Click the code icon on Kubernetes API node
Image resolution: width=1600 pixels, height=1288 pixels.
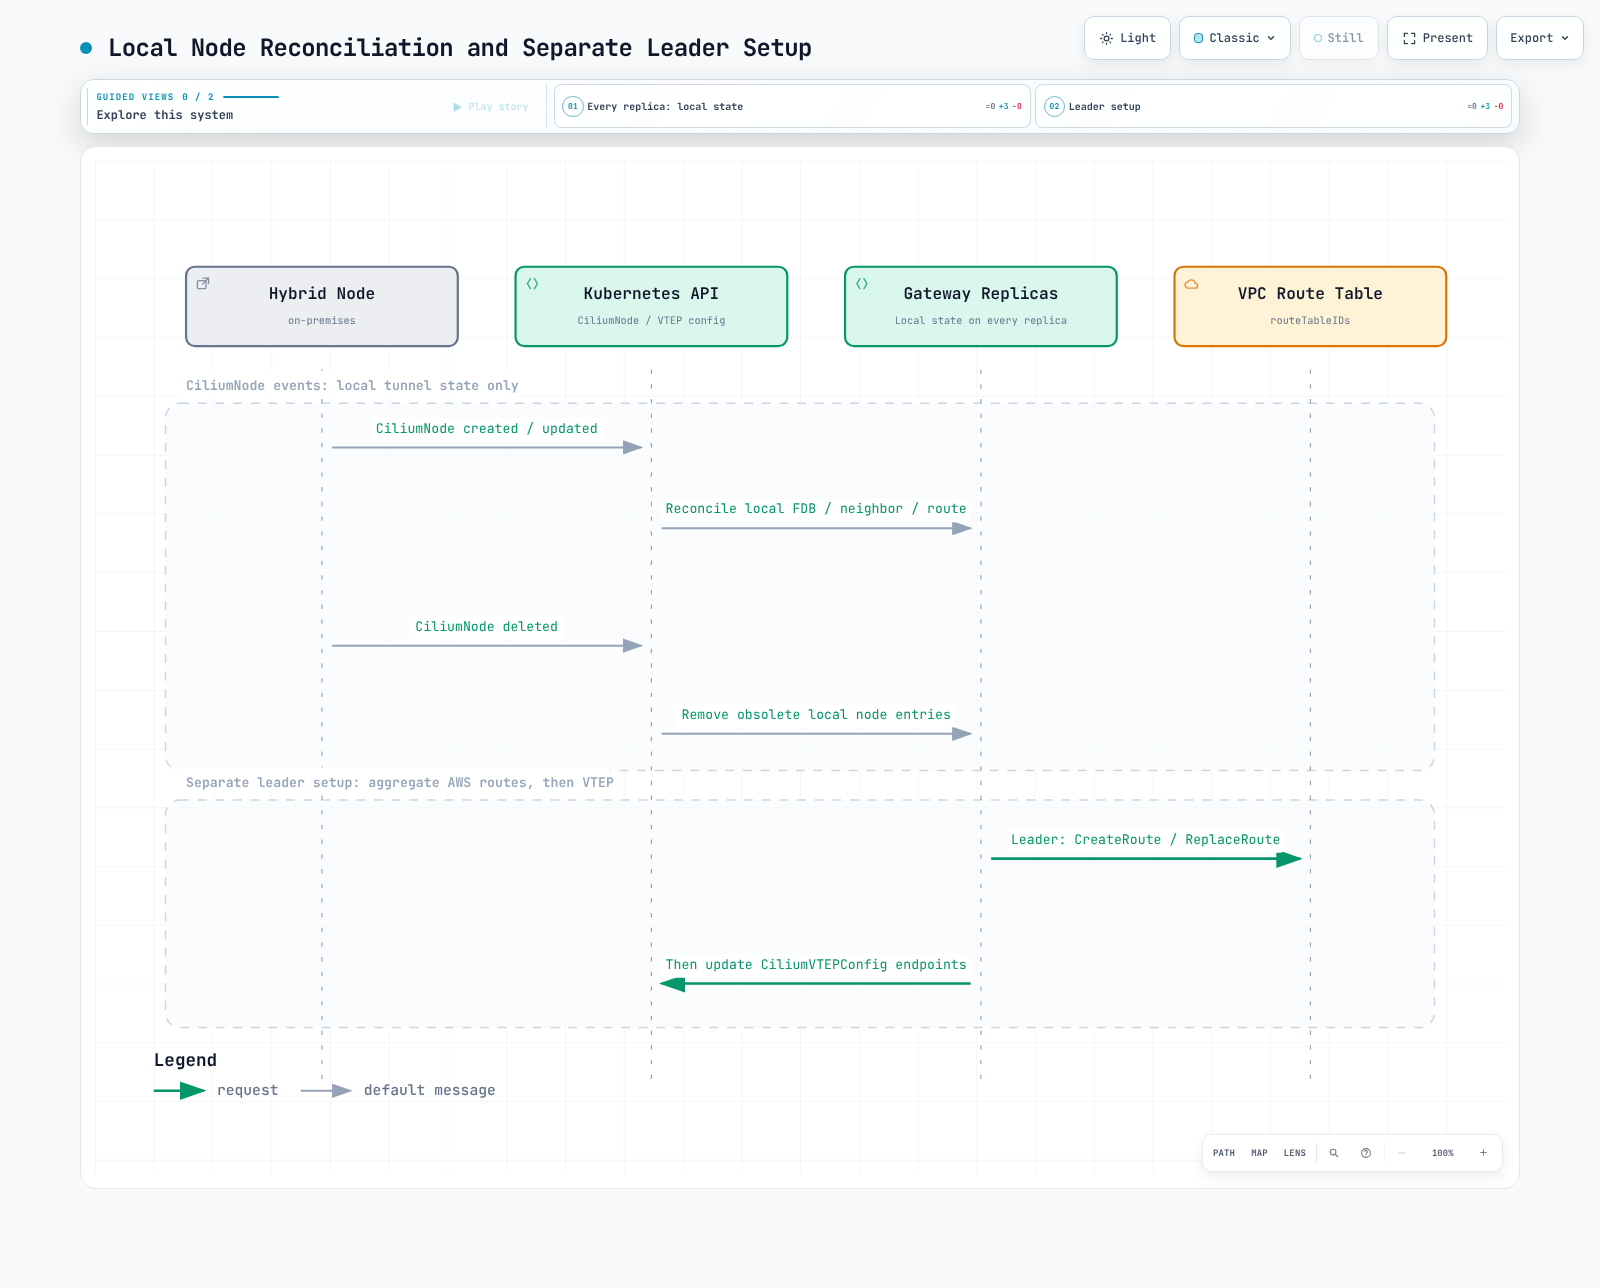coord(533,284)
